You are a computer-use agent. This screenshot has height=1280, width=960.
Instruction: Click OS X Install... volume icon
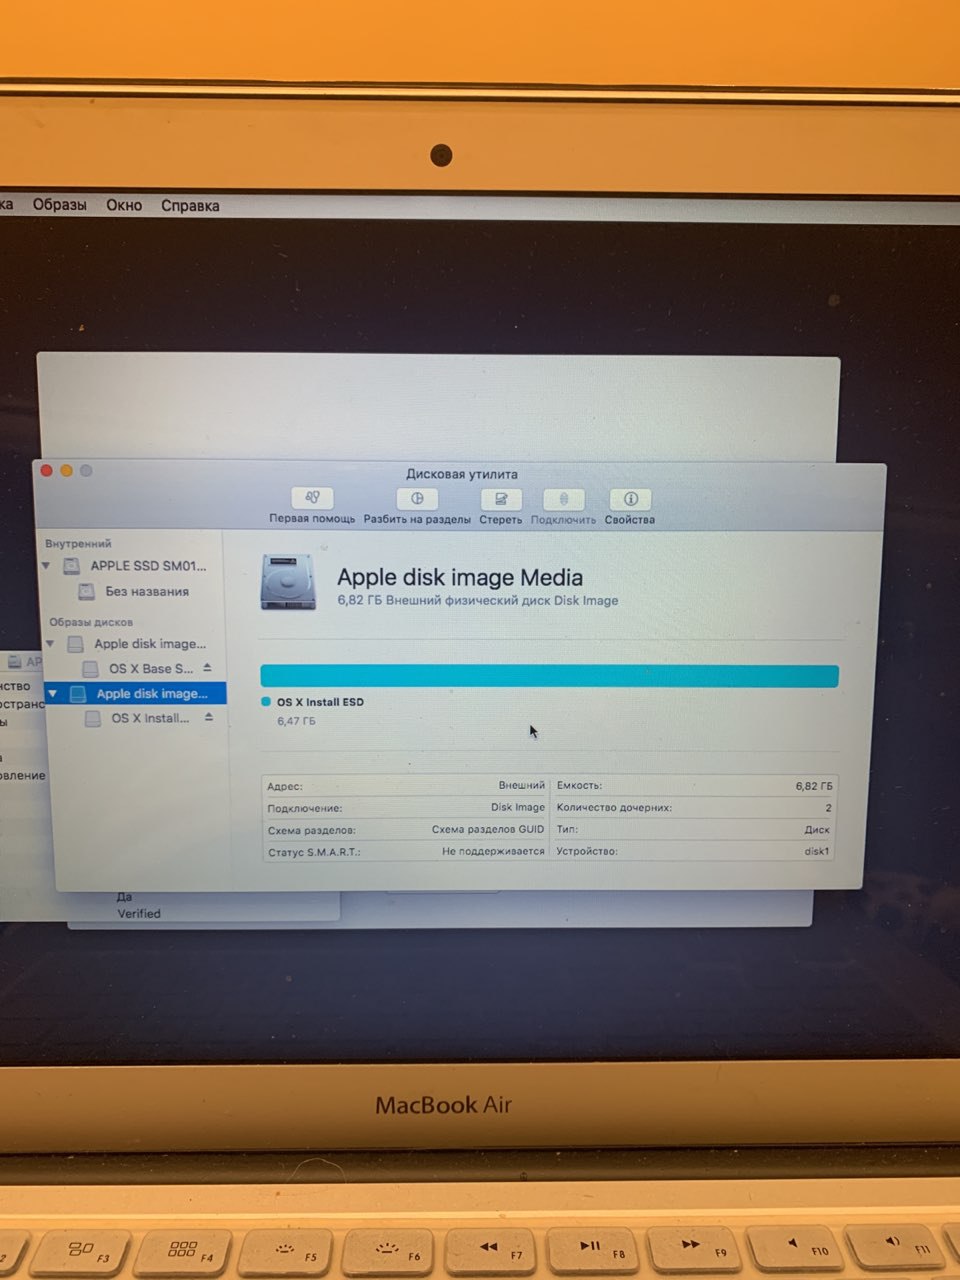93,718
